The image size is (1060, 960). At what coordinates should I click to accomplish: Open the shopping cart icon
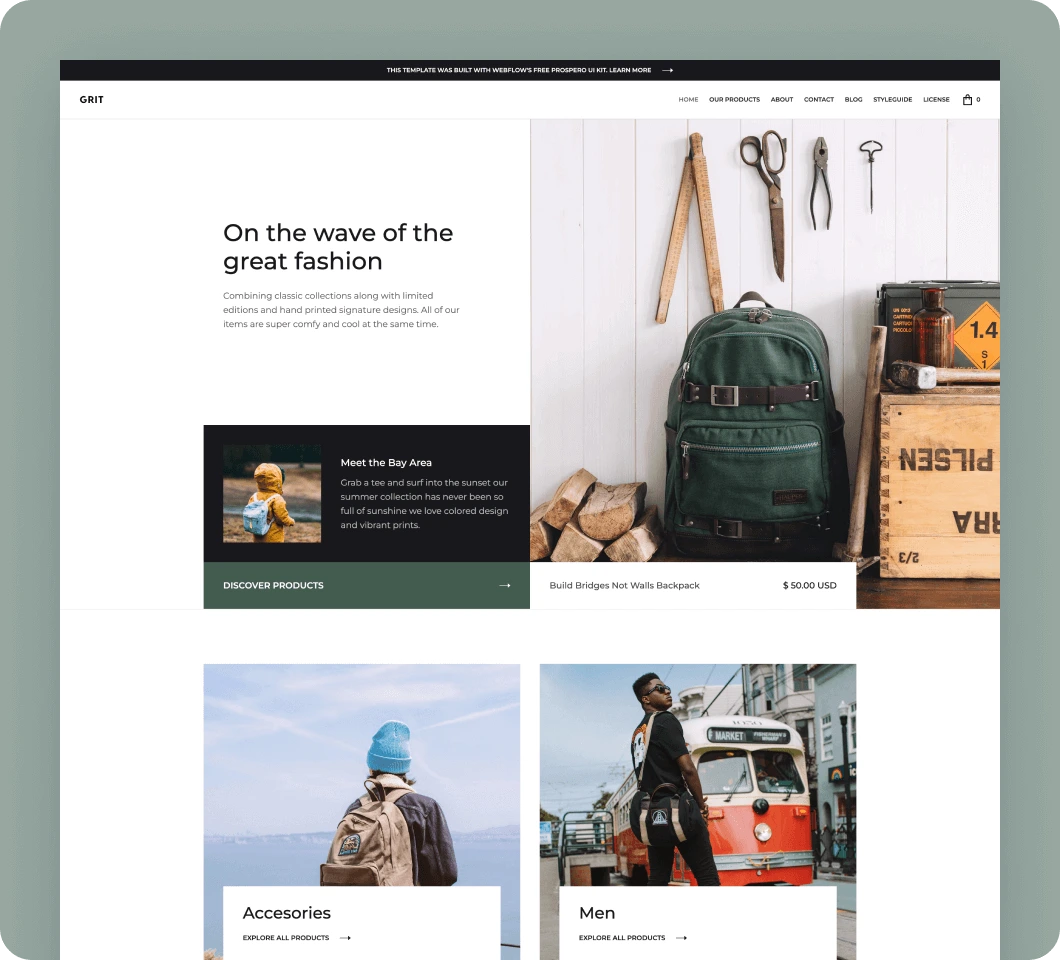tap(966, 99)
